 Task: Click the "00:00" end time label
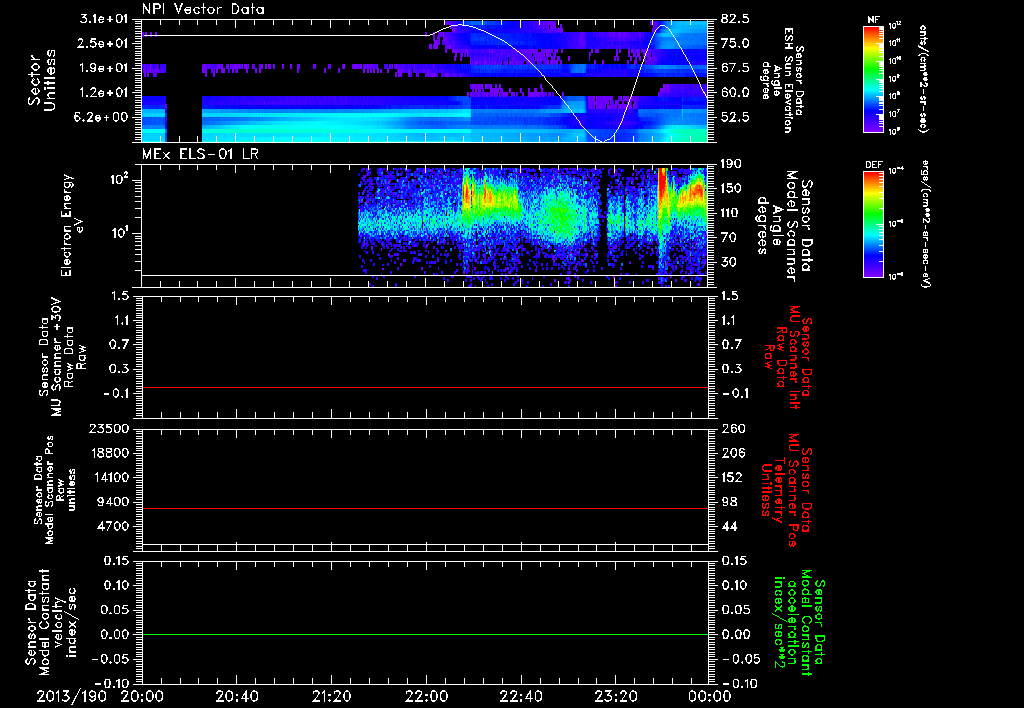(x=710, y=696)
